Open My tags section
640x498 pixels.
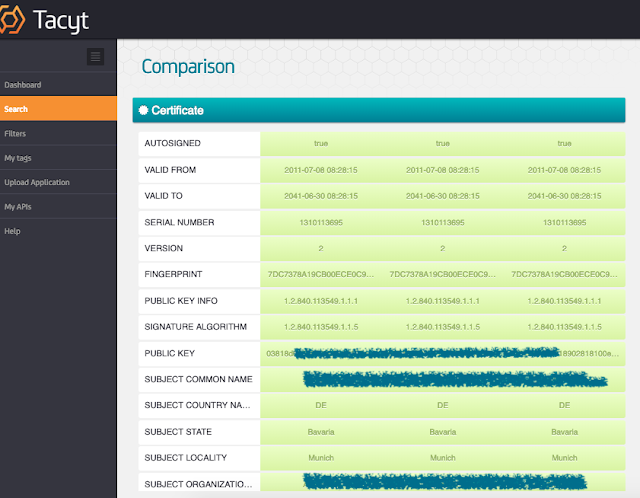[18, 158]
